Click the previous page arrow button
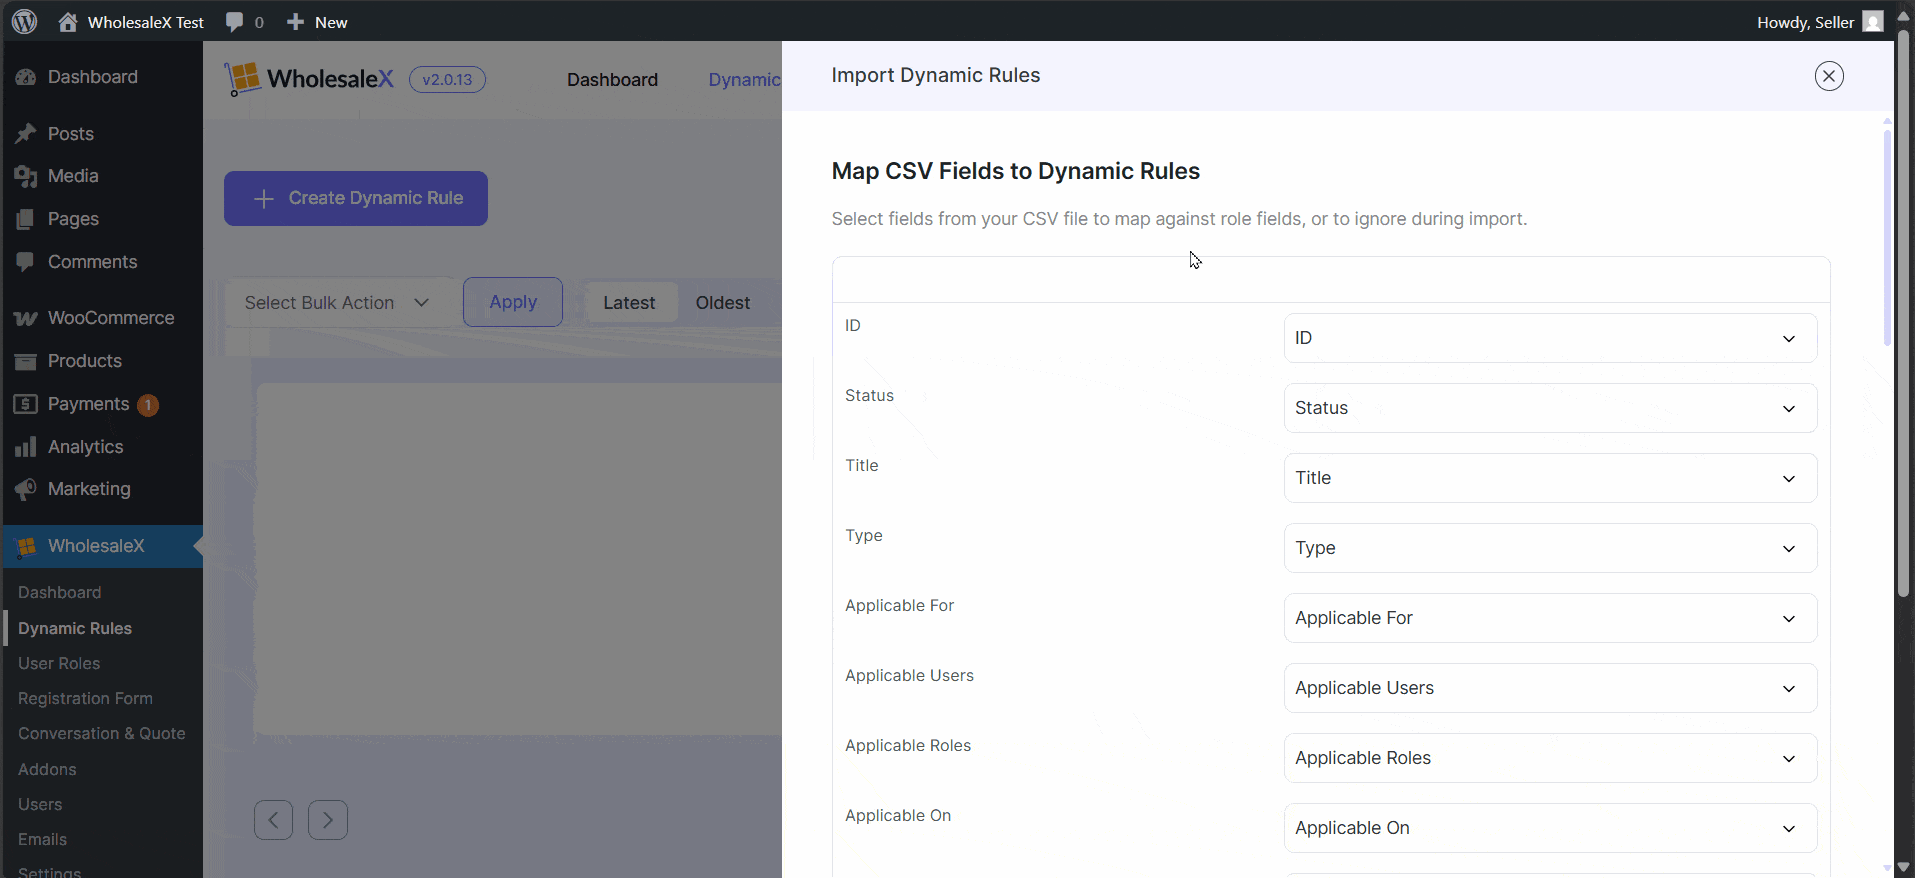This screenshot has height=878, width=1915. 273,820
